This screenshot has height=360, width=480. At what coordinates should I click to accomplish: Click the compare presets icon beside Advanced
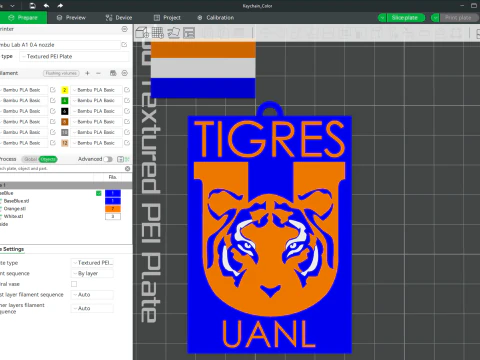pyautogui.click(x=128, y=159)
